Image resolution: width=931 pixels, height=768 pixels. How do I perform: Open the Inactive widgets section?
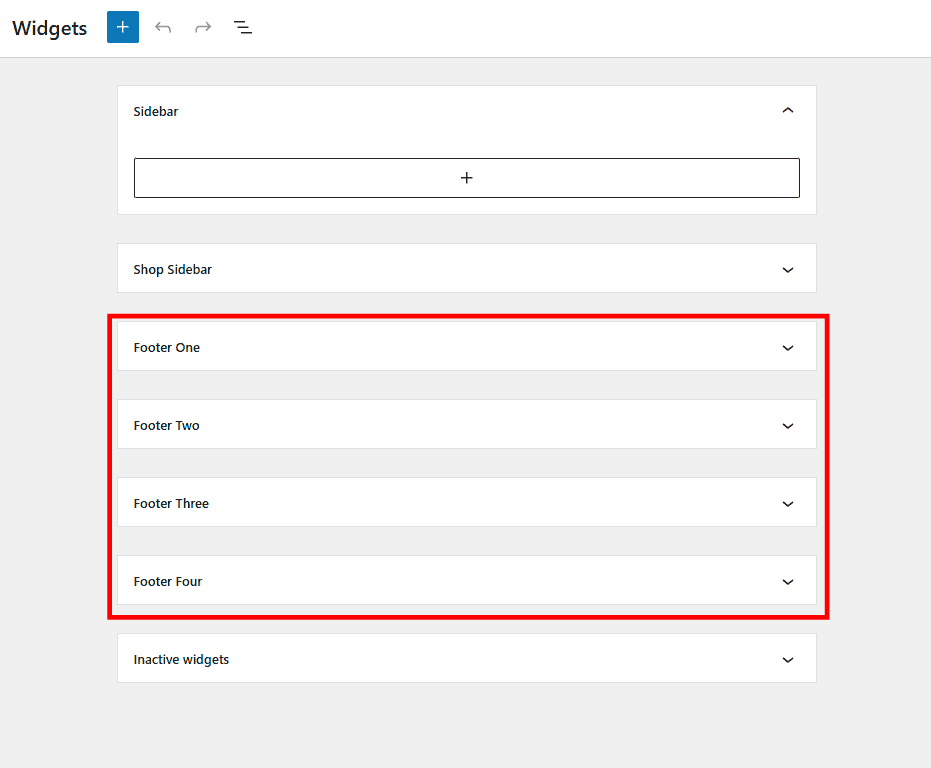pyautogui.click(x=466, y=658)
